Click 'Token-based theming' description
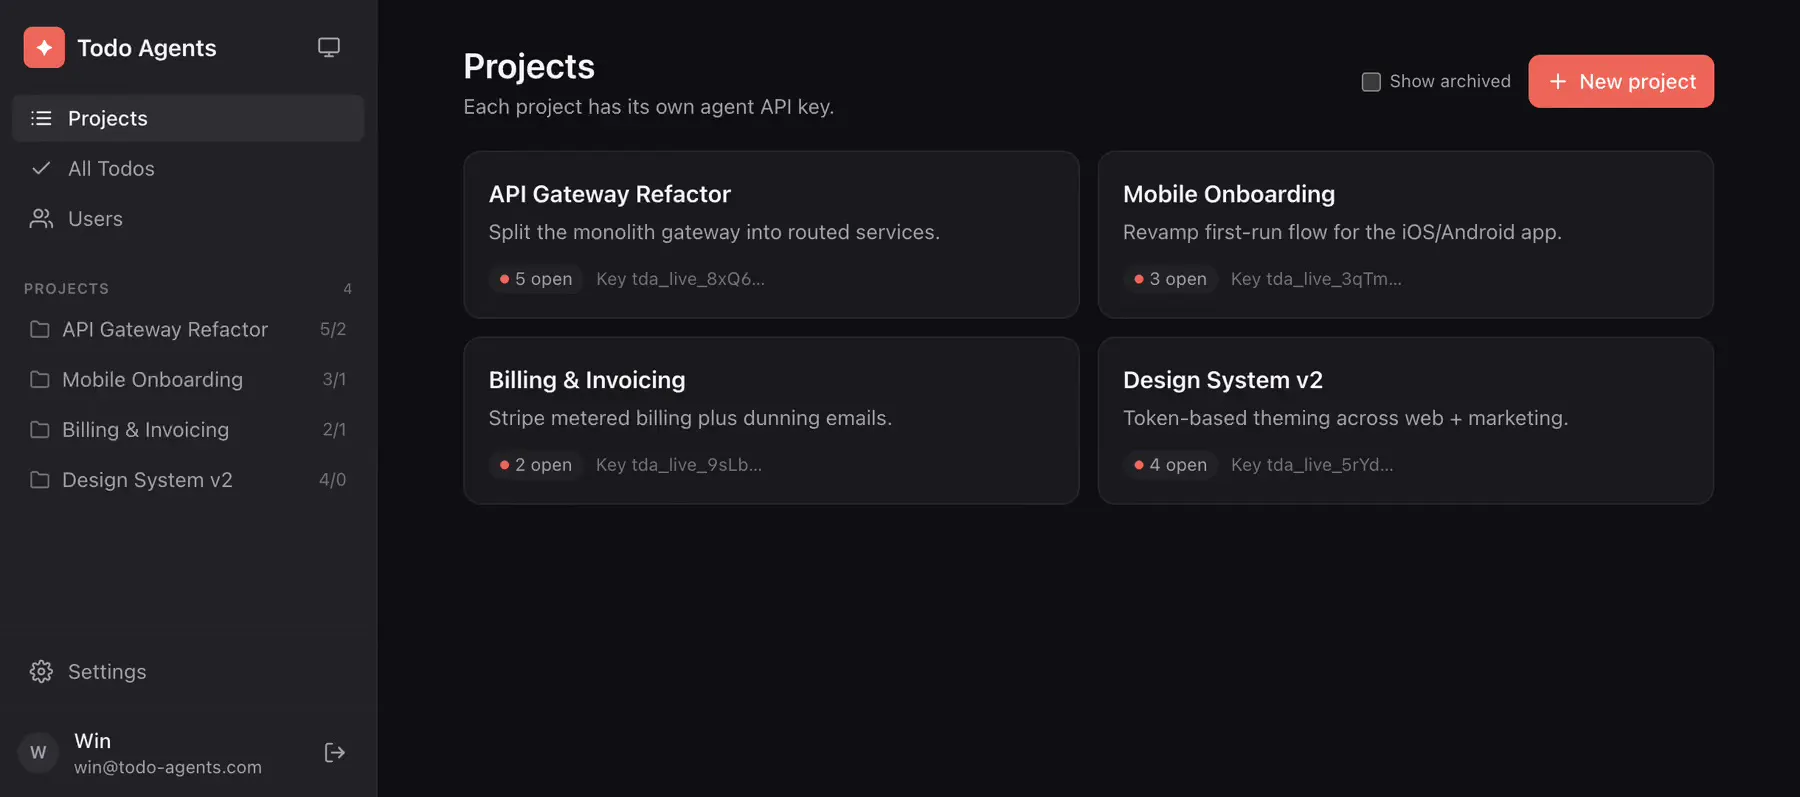 click(x=1345, y=418)
